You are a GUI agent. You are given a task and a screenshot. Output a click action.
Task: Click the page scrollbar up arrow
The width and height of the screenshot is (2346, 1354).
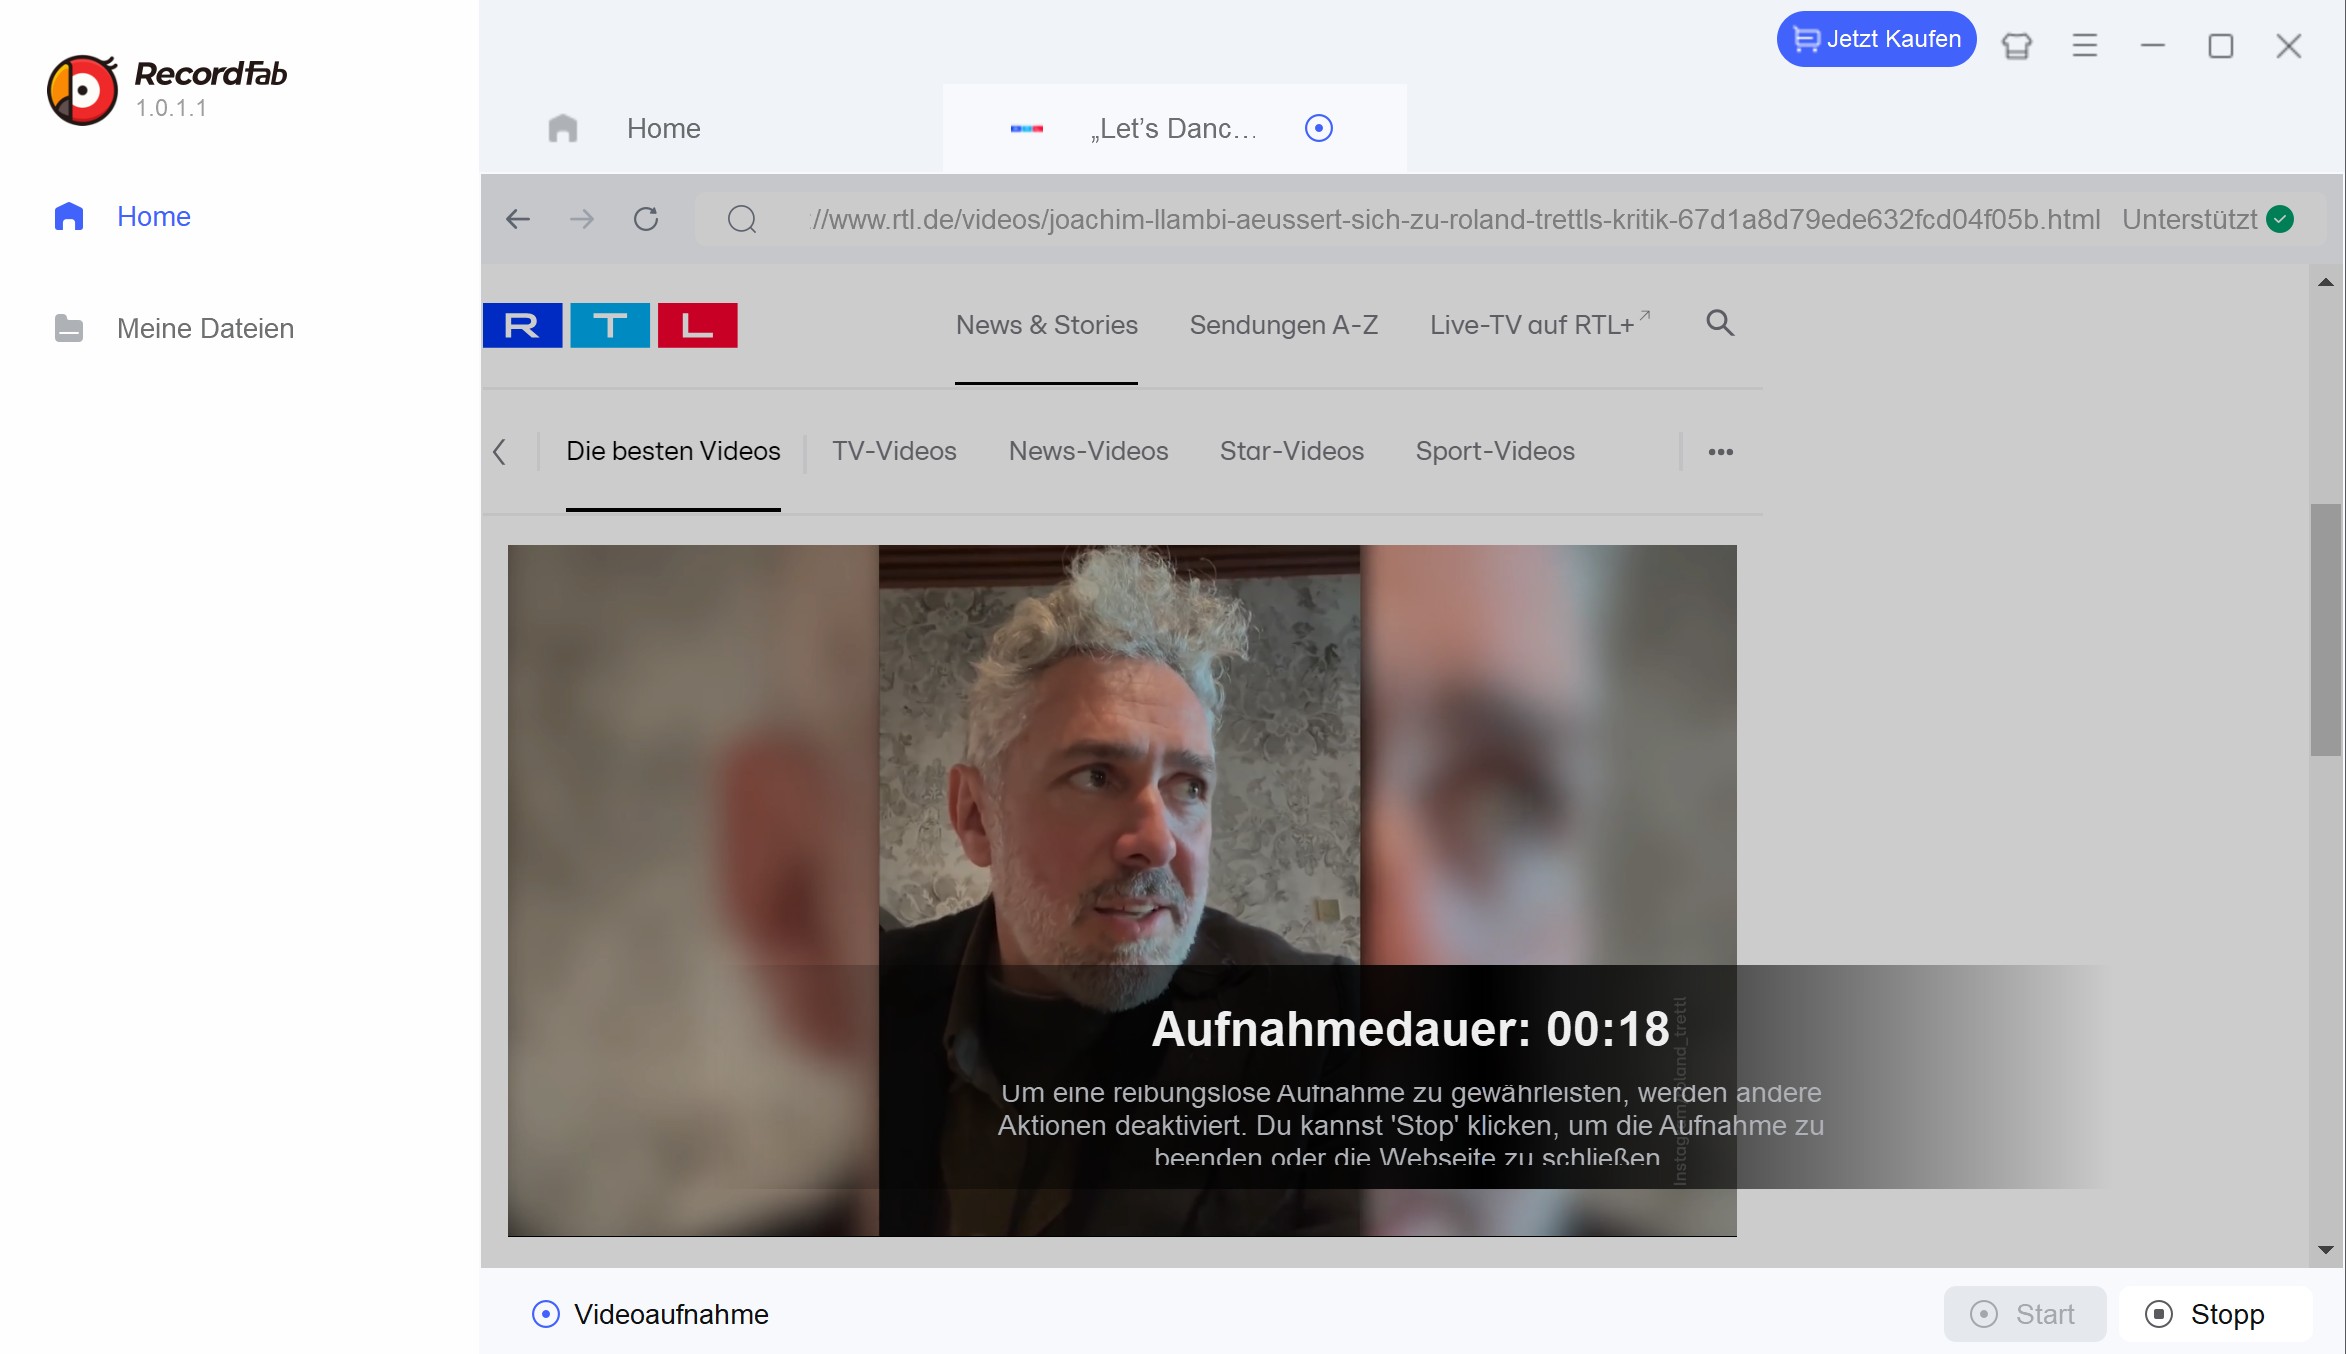pyautogui.click(x=2326, y=282)
